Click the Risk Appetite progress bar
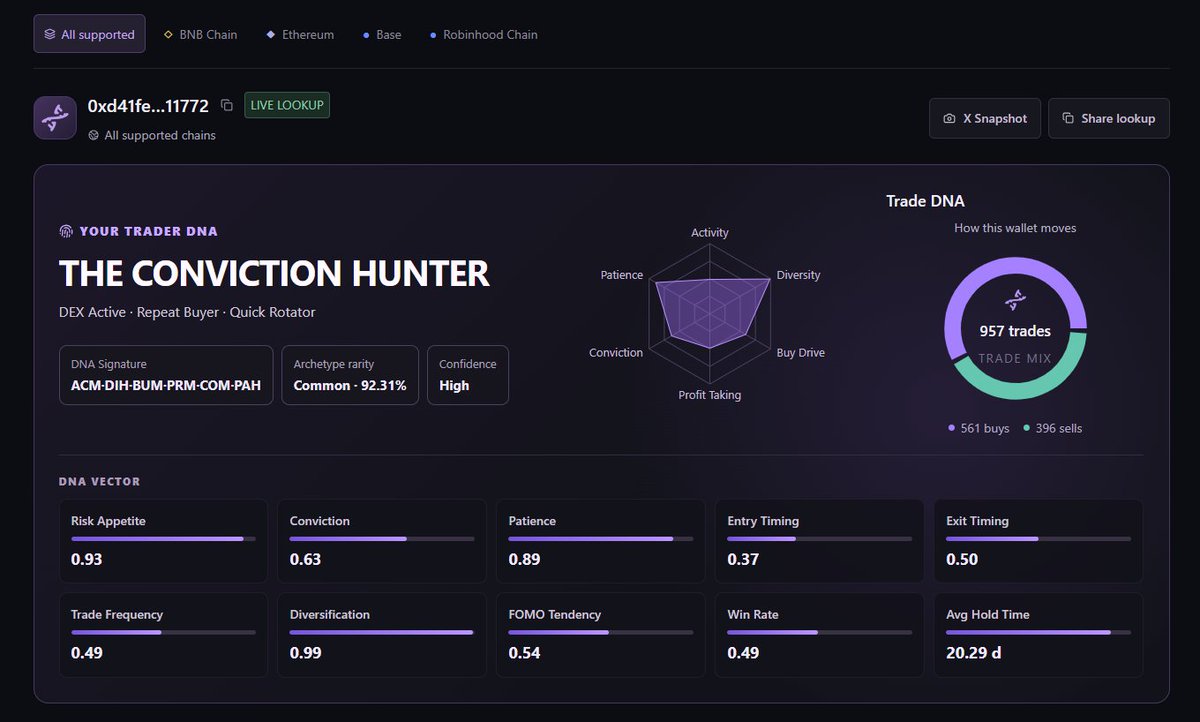This screenshot has width=1200, height=722. tap(163, 539)
